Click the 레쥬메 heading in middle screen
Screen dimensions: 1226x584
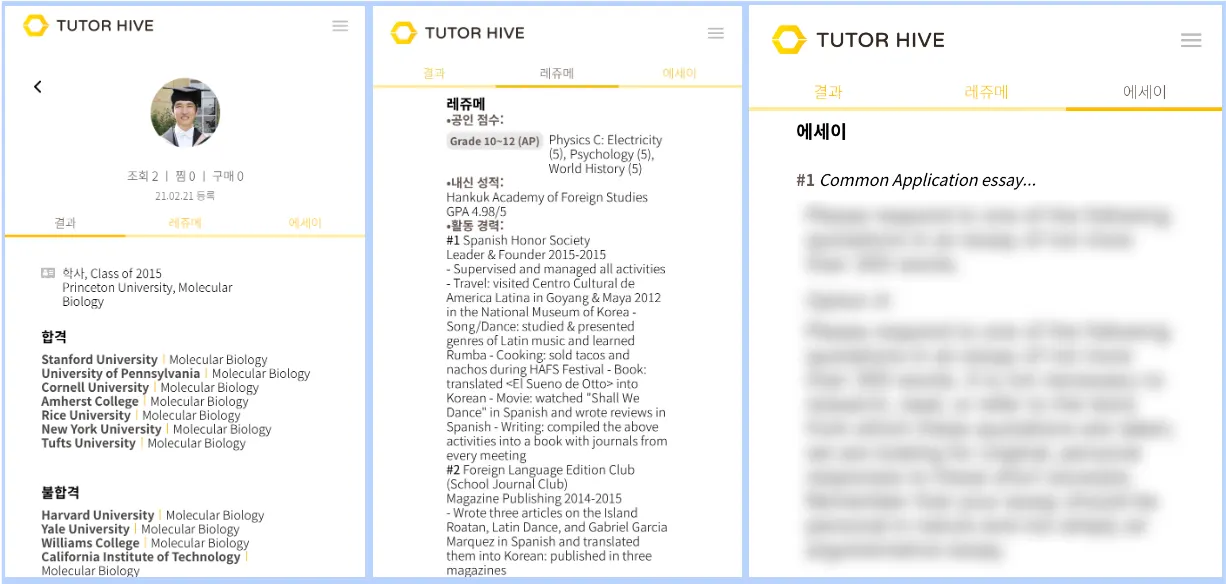click(x=466, y=103)
